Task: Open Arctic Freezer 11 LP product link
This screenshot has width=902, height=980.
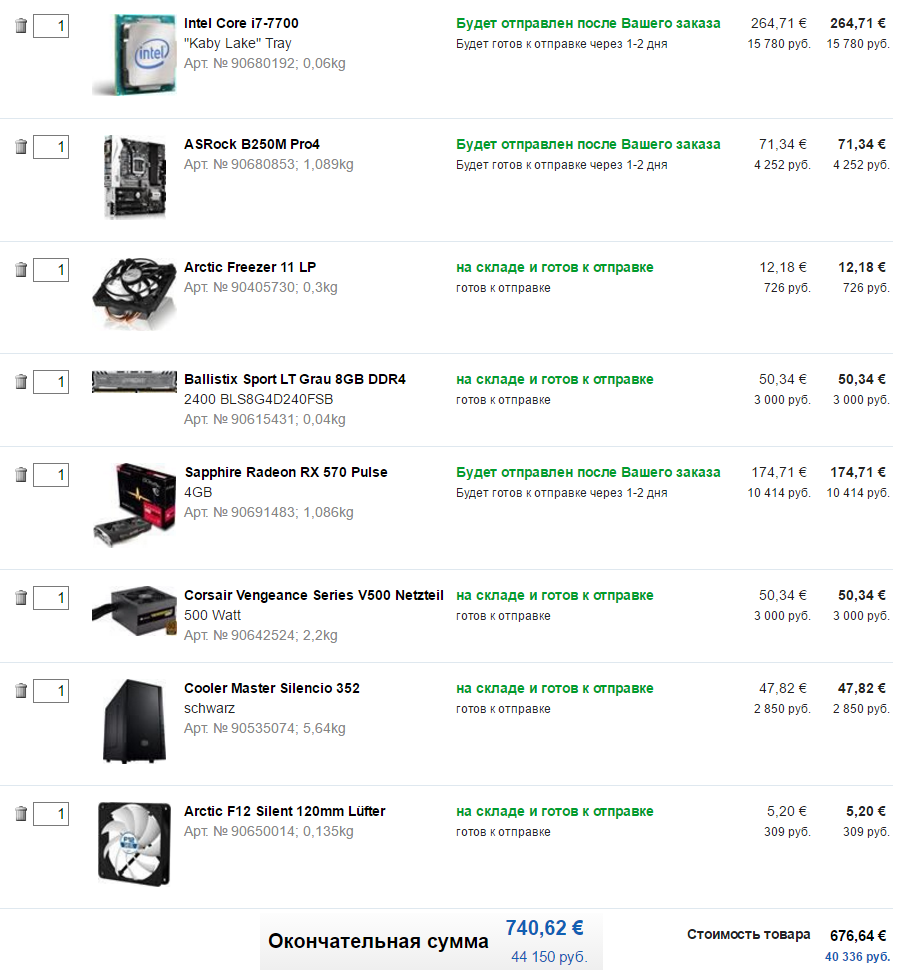Action: (250, 267)
